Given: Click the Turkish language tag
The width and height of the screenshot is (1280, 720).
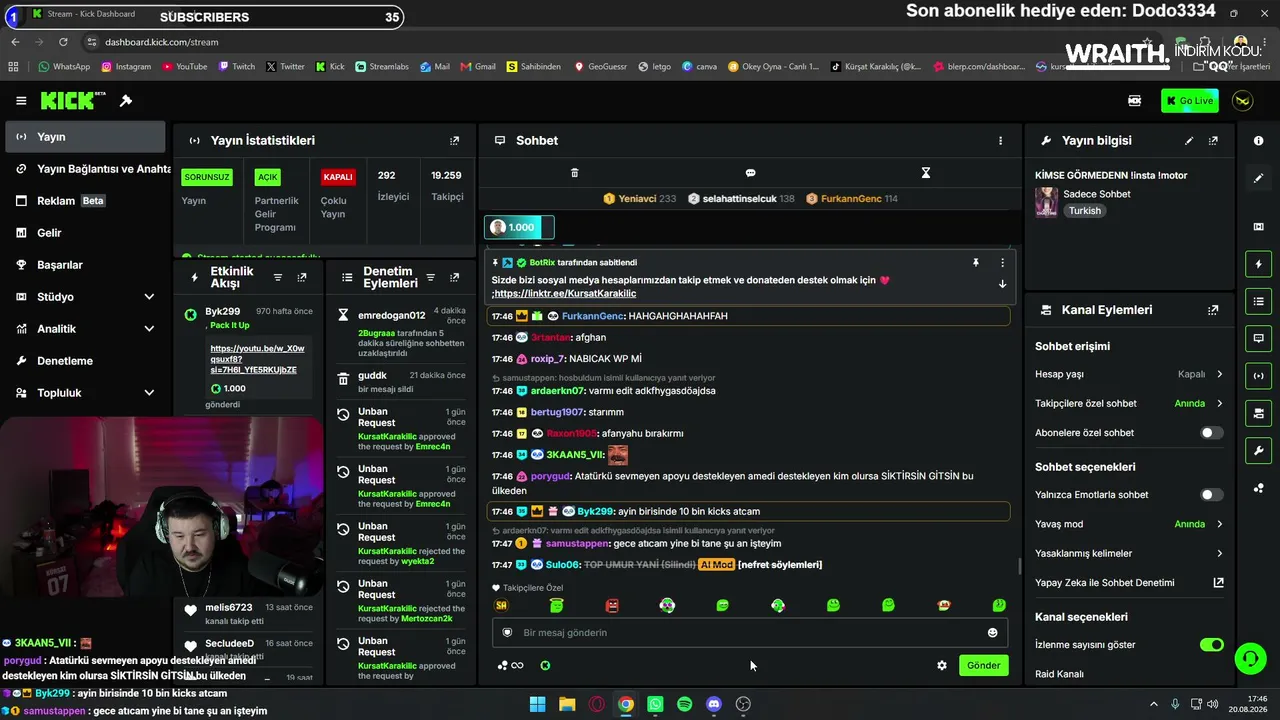Looking at the screenshot, I should [1084, 211].
